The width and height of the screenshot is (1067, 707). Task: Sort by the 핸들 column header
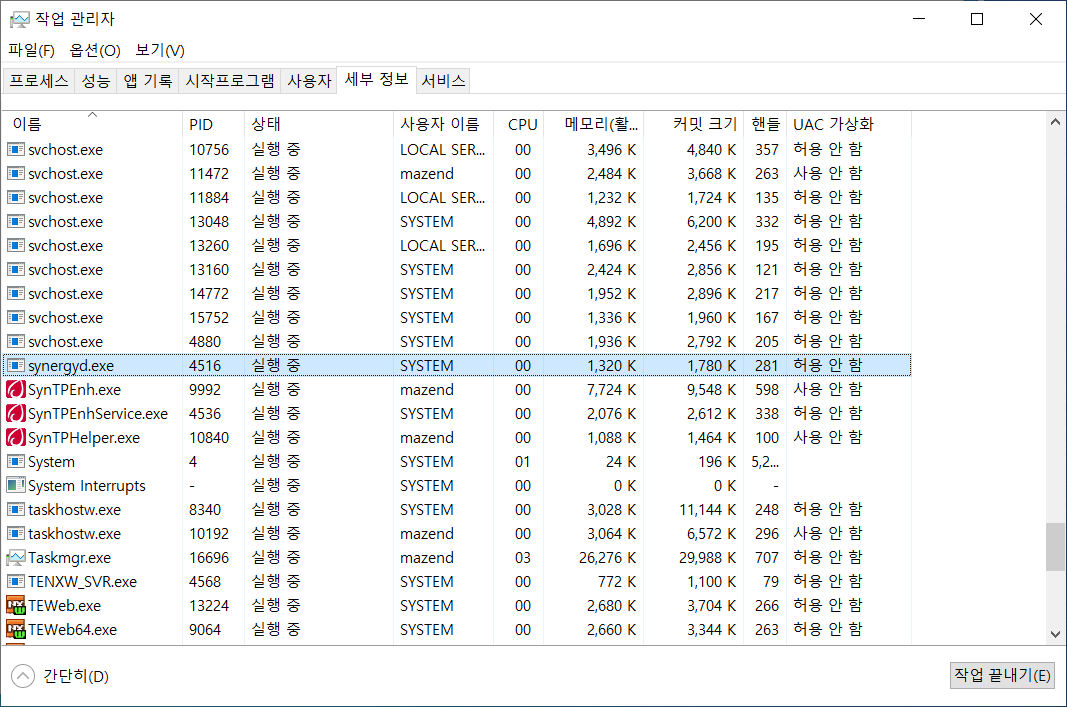point(765,125)
